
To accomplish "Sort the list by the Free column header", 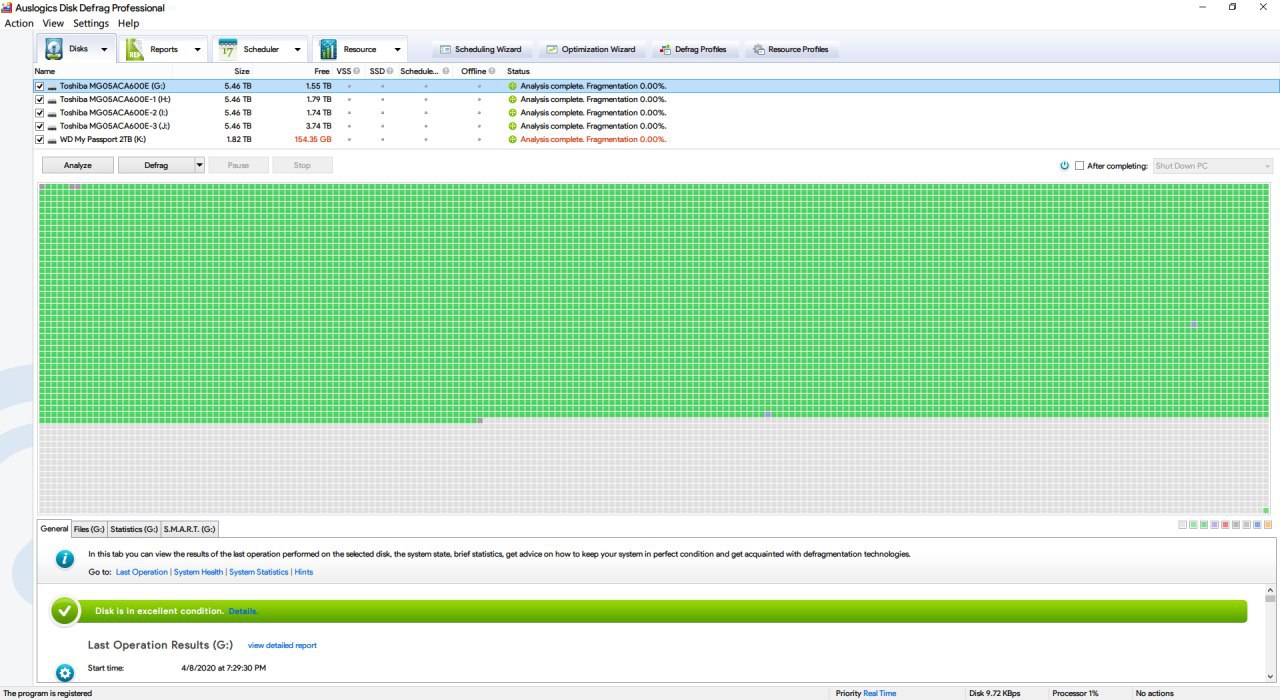I will pyautogui.click(x=322, y=71).
